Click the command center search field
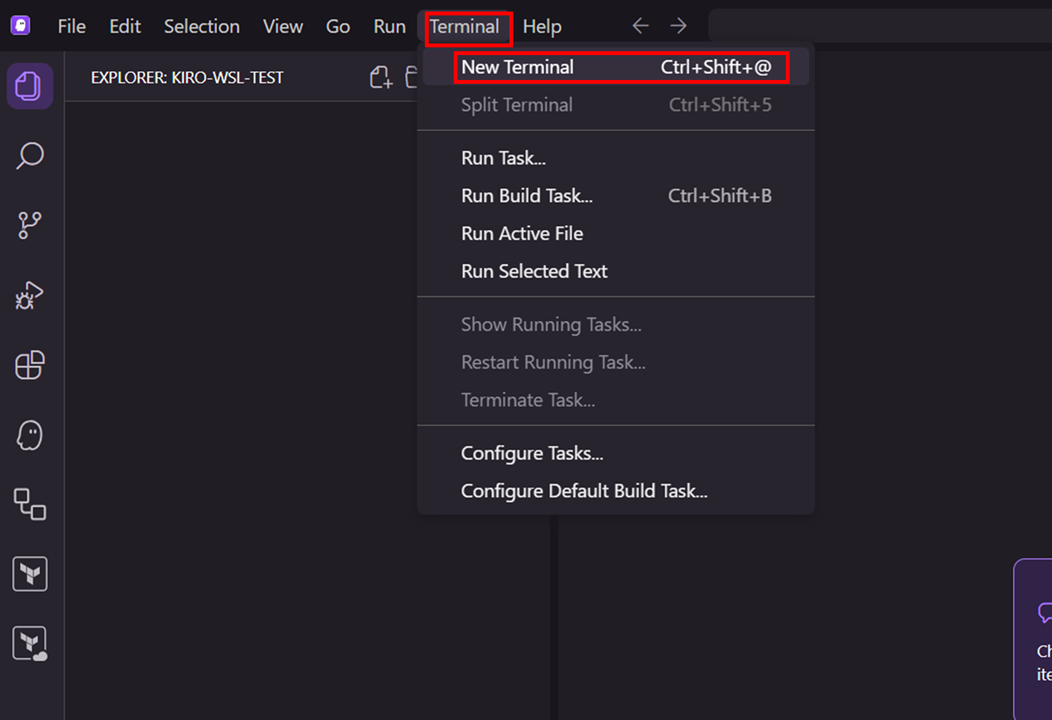 (x=880, y=26)
